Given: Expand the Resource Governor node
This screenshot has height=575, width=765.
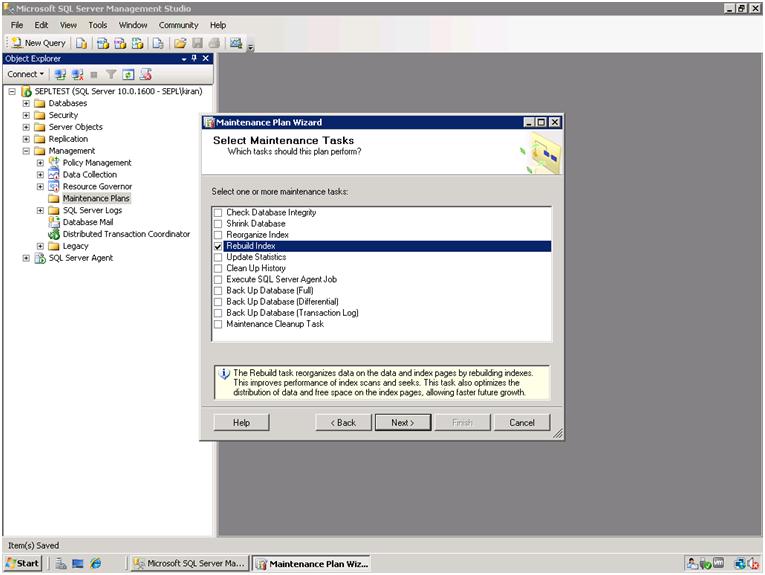Looking at the screenshot, I should (40, 187).
